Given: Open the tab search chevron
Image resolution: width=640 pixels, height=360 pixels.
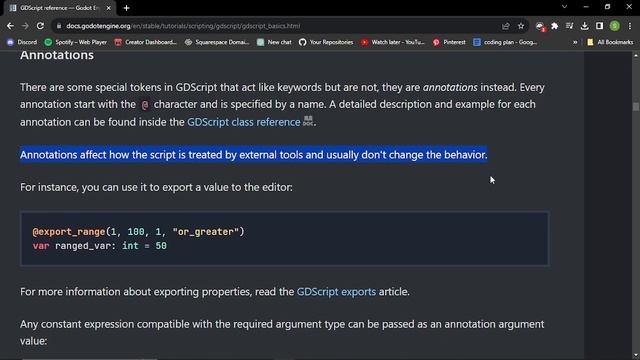Looking at the screenshot, I should 564,7.
